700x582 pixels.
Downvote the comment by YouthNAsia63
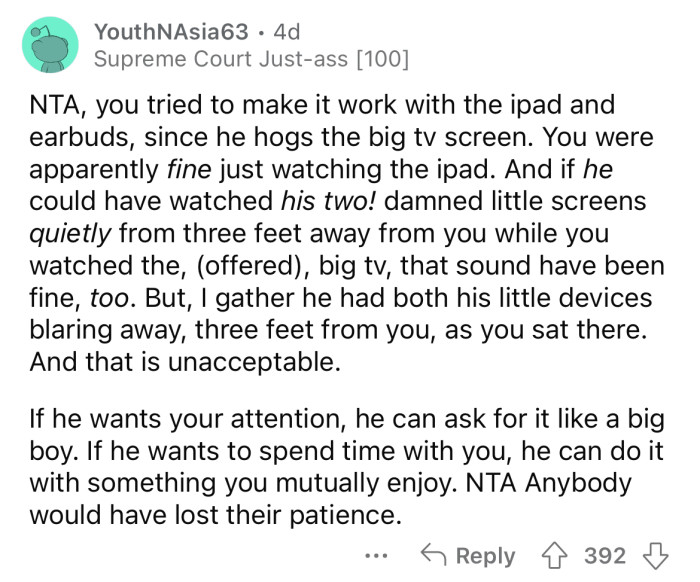[x=655, y=557]
